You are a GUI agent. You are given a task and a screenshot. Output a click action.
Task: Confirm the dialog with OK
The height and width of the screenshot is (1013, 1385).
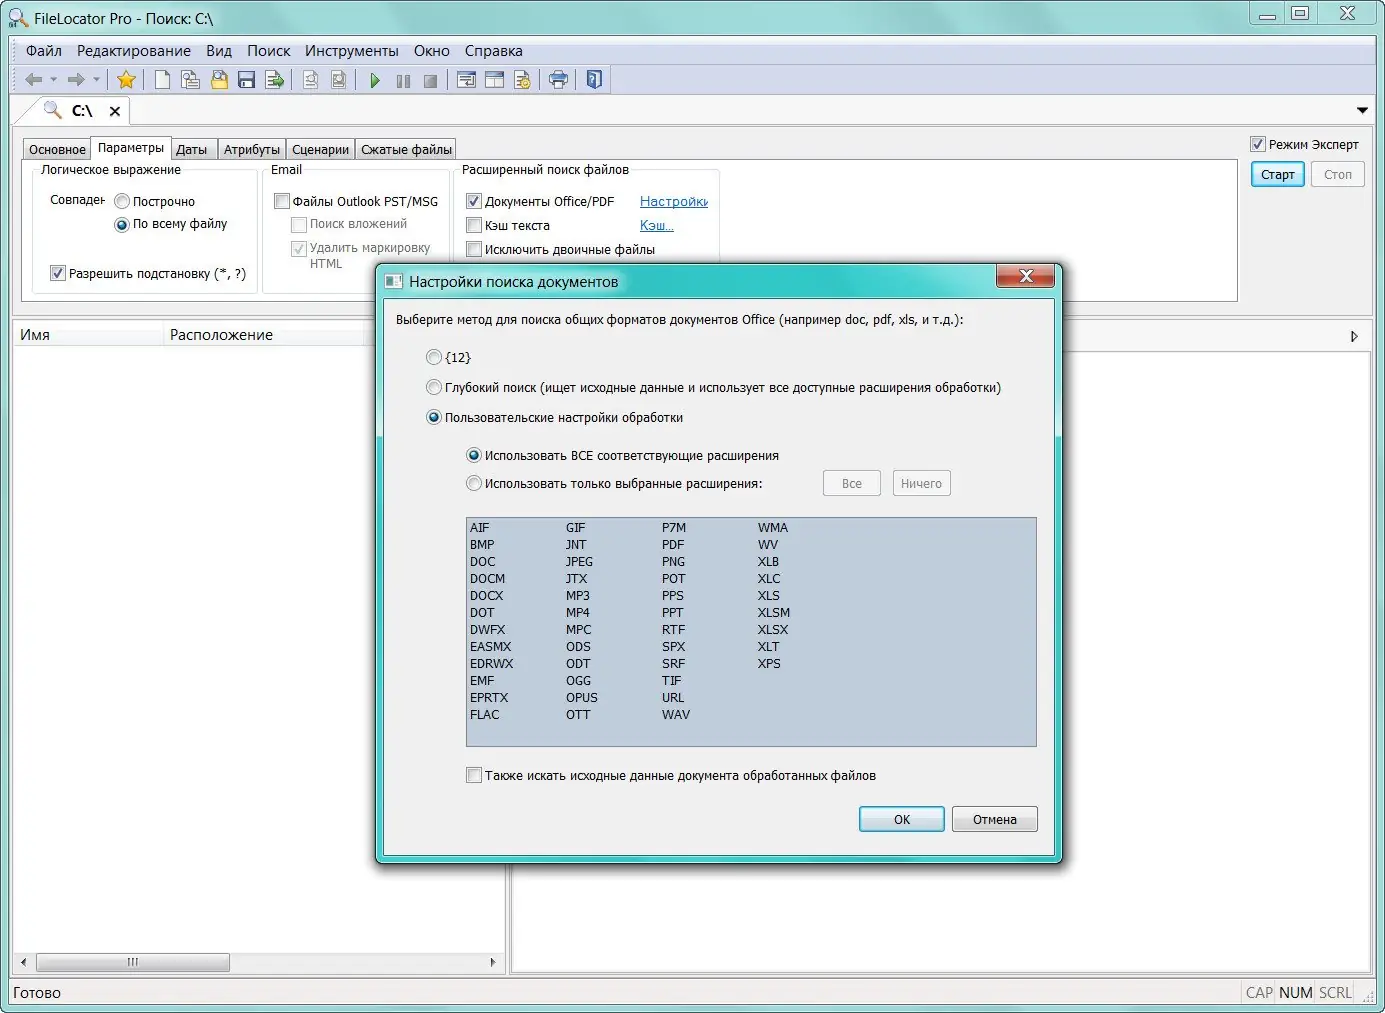pyautogui.click(x=902, y=819)
